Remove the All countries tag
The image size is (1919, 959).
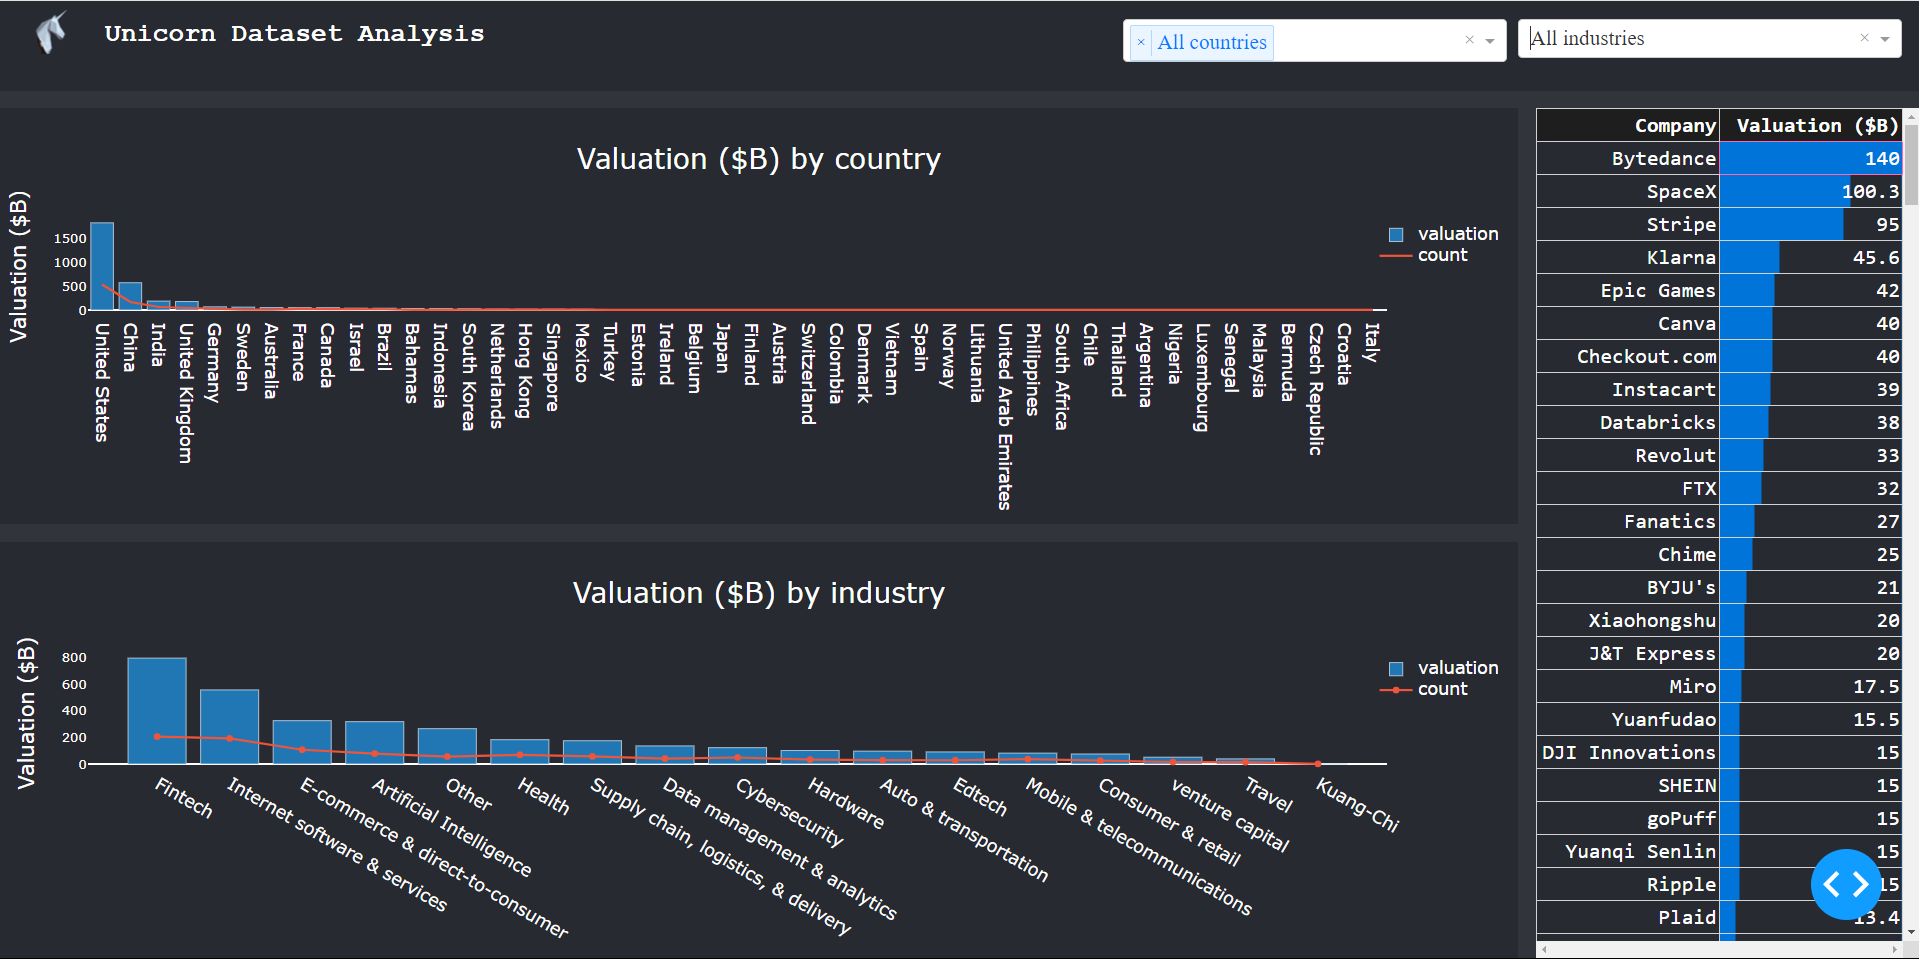pos(1141,42)
